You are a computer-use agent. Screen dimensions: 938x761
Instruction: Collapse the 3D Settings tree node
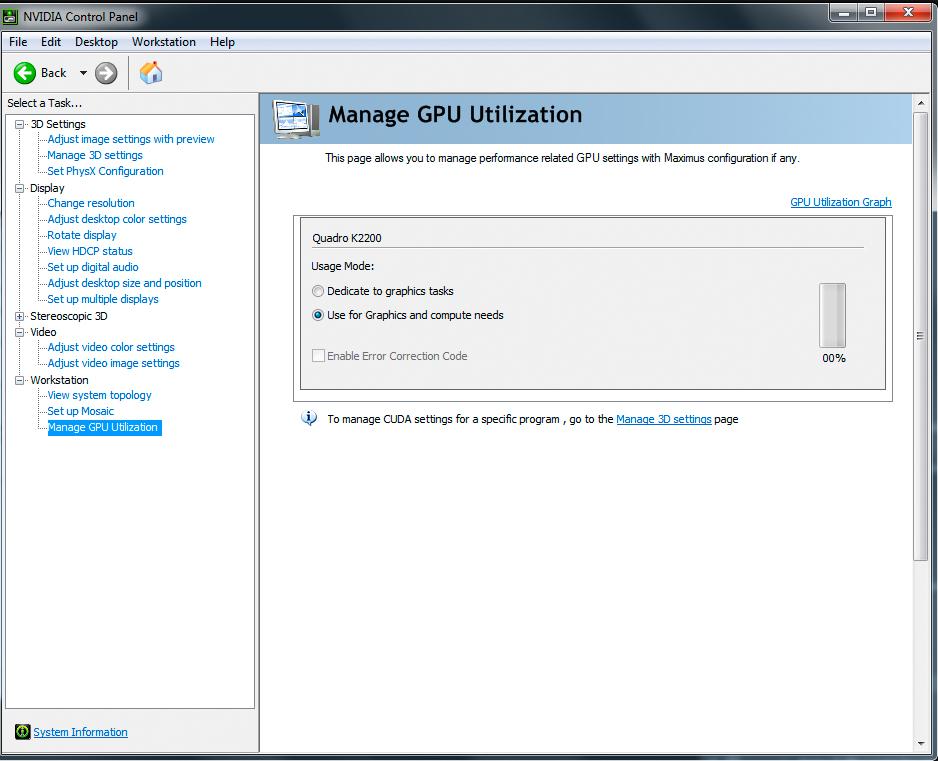click(x=20, y=124)
